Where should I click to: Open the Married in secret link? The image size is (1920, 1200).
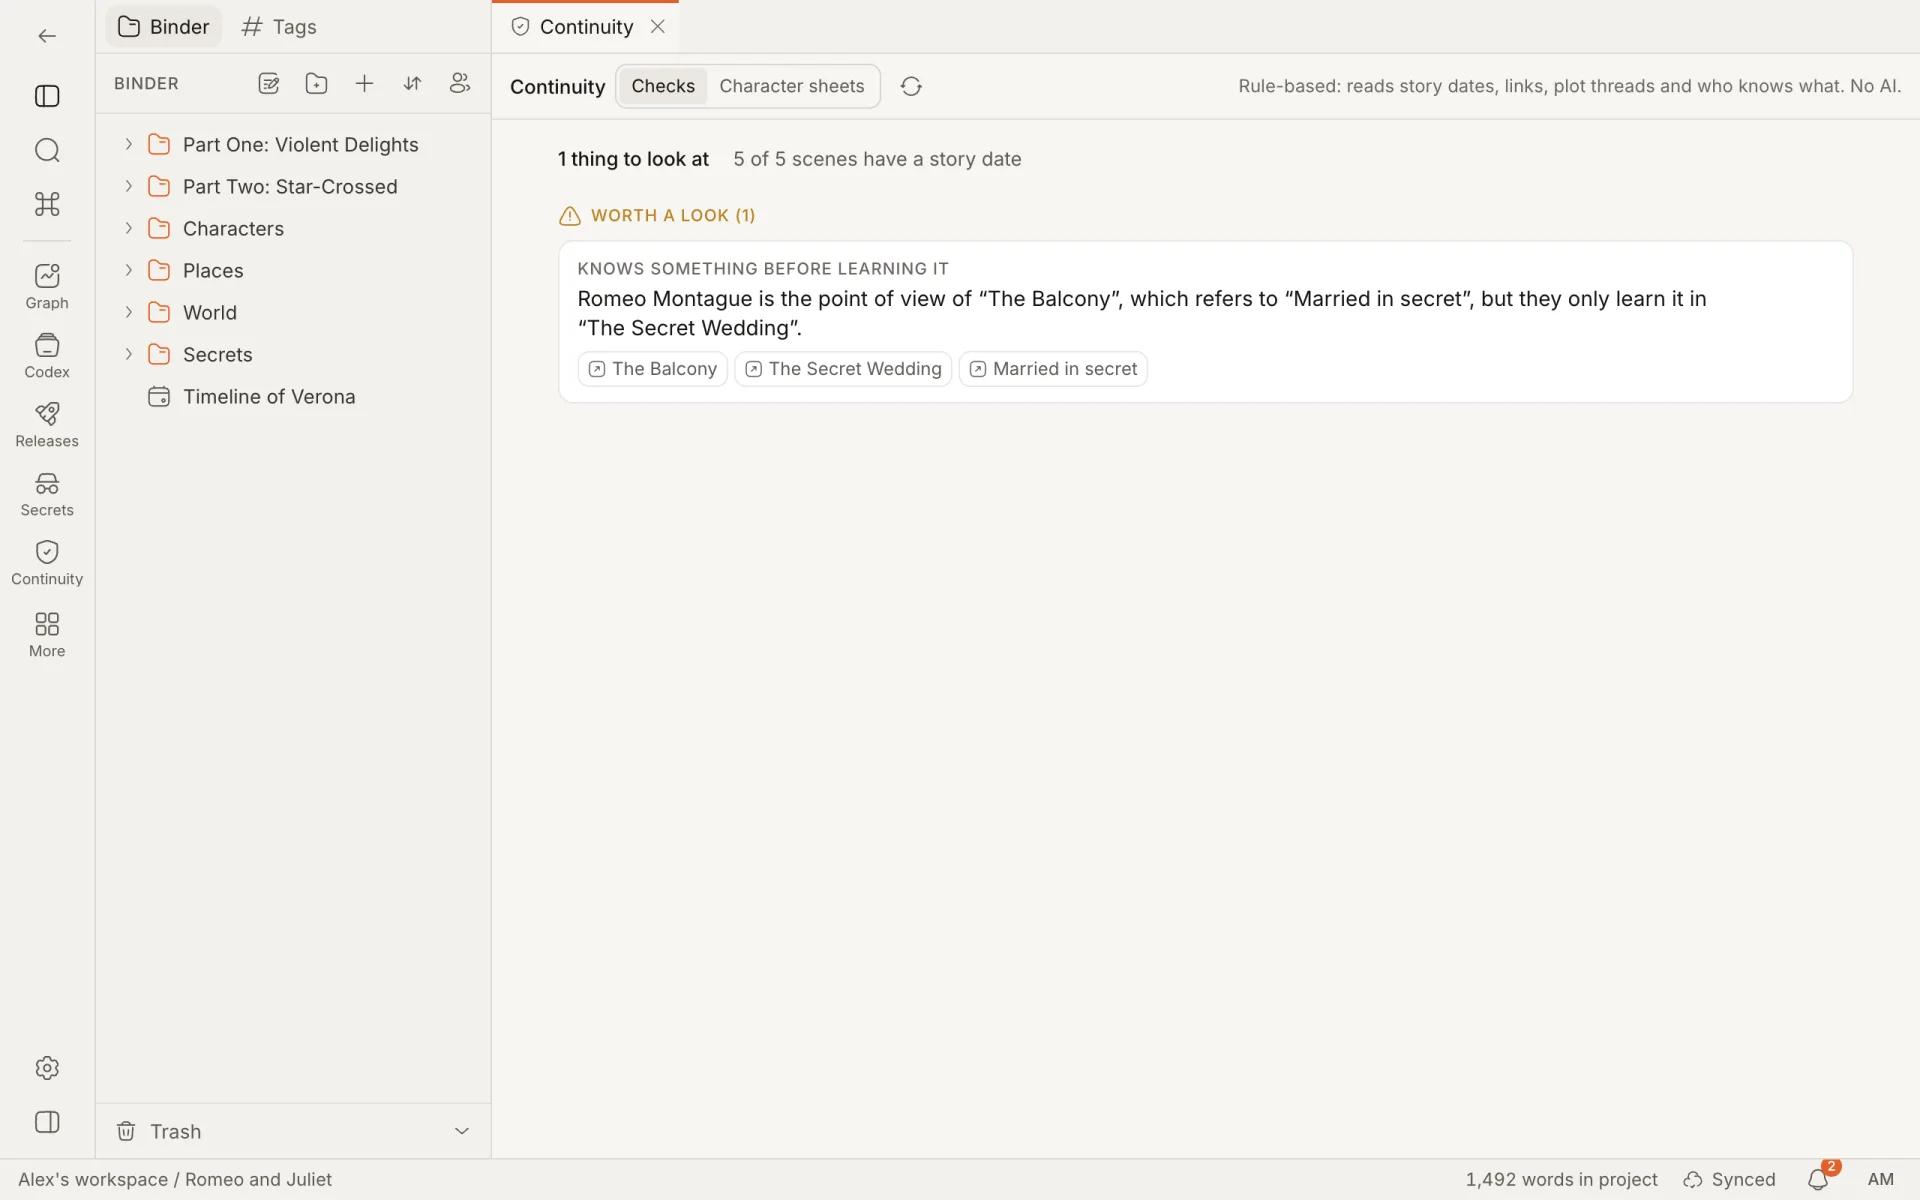pos(1053,369)
